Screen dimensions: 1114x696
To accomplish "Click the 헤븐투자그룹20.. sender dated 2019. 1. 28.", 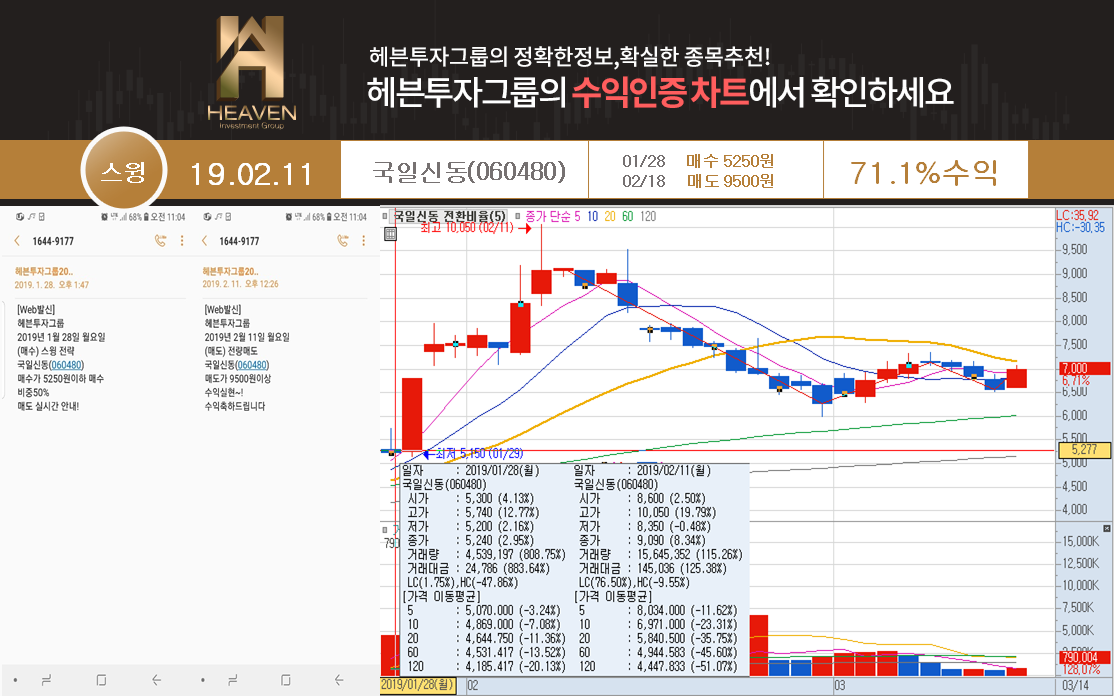I will click(x=44, y=271).
